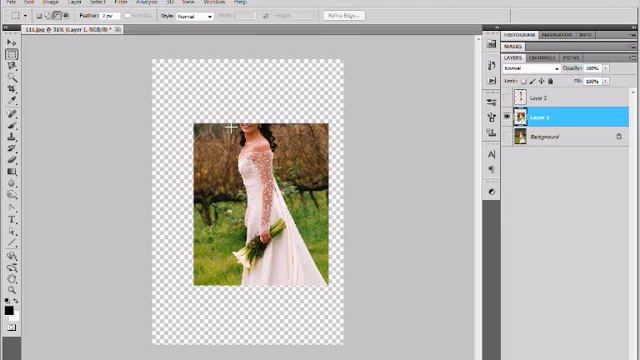Select the Line shape tool
This screenshot has height=360, width=640.
11,243
